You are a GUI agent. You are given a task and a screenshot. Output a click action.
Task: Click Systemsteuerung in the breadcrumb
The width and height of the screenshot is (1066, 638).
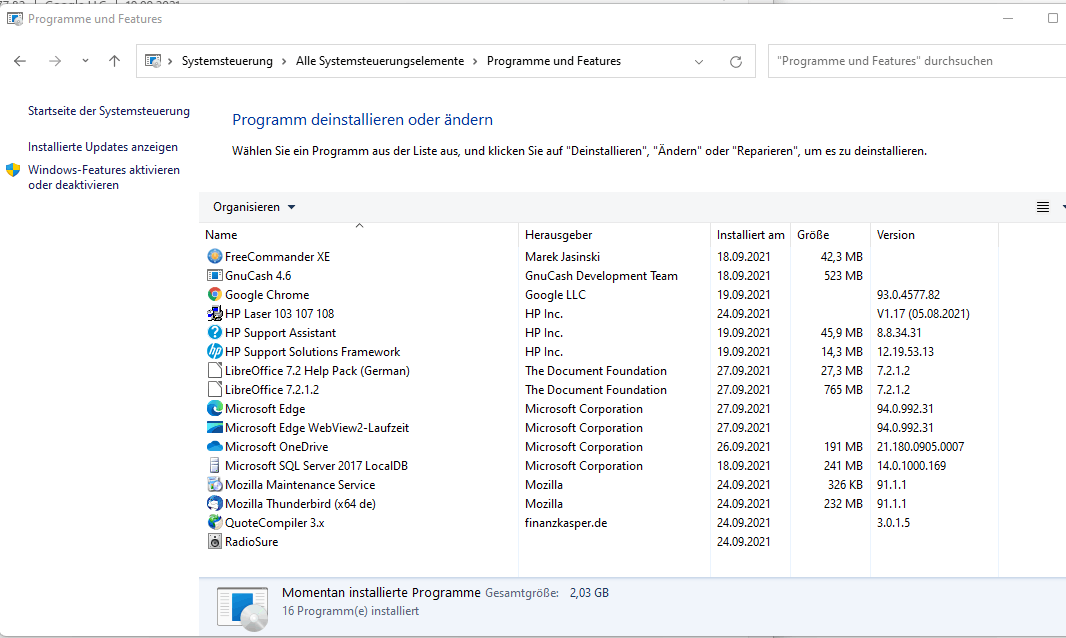[x=227, y=61]
